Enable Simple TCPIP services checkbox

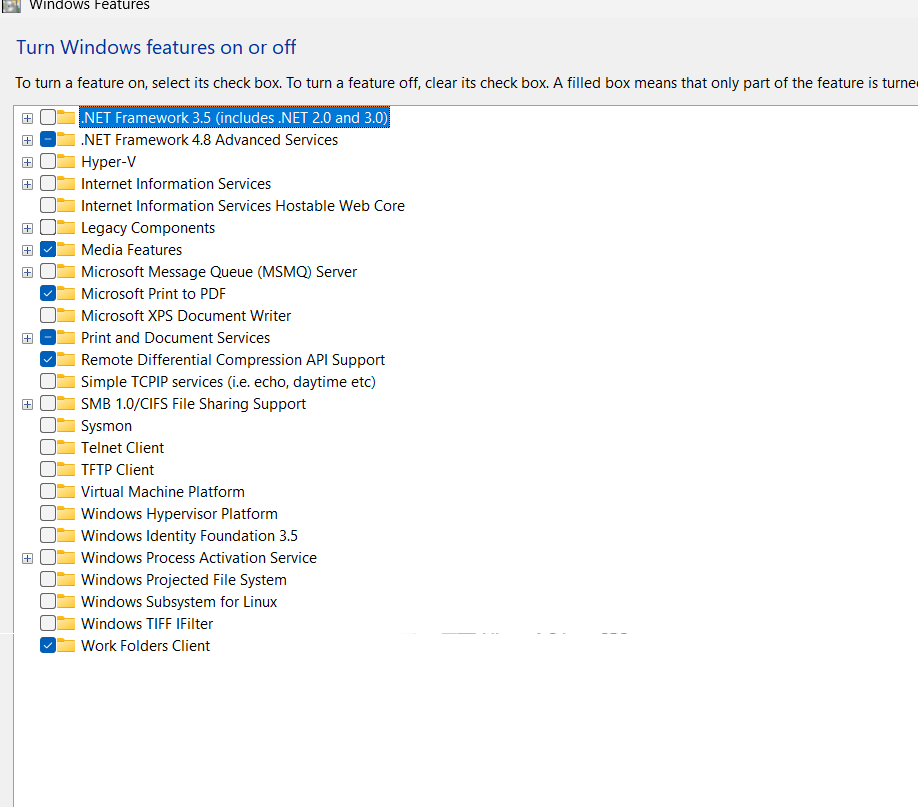point(48,381)
